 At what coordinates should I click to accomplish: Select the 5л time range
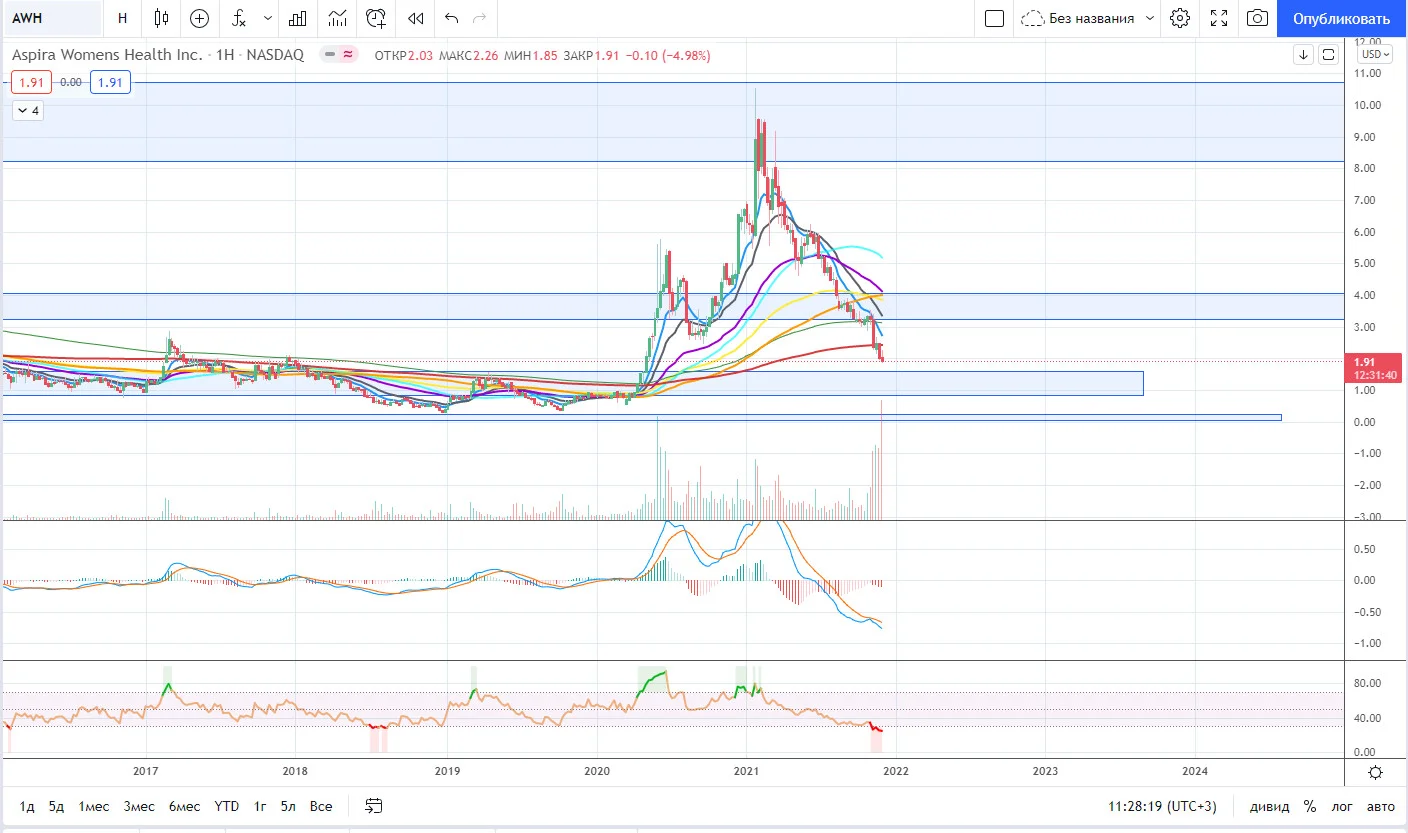tap(288, 806)
